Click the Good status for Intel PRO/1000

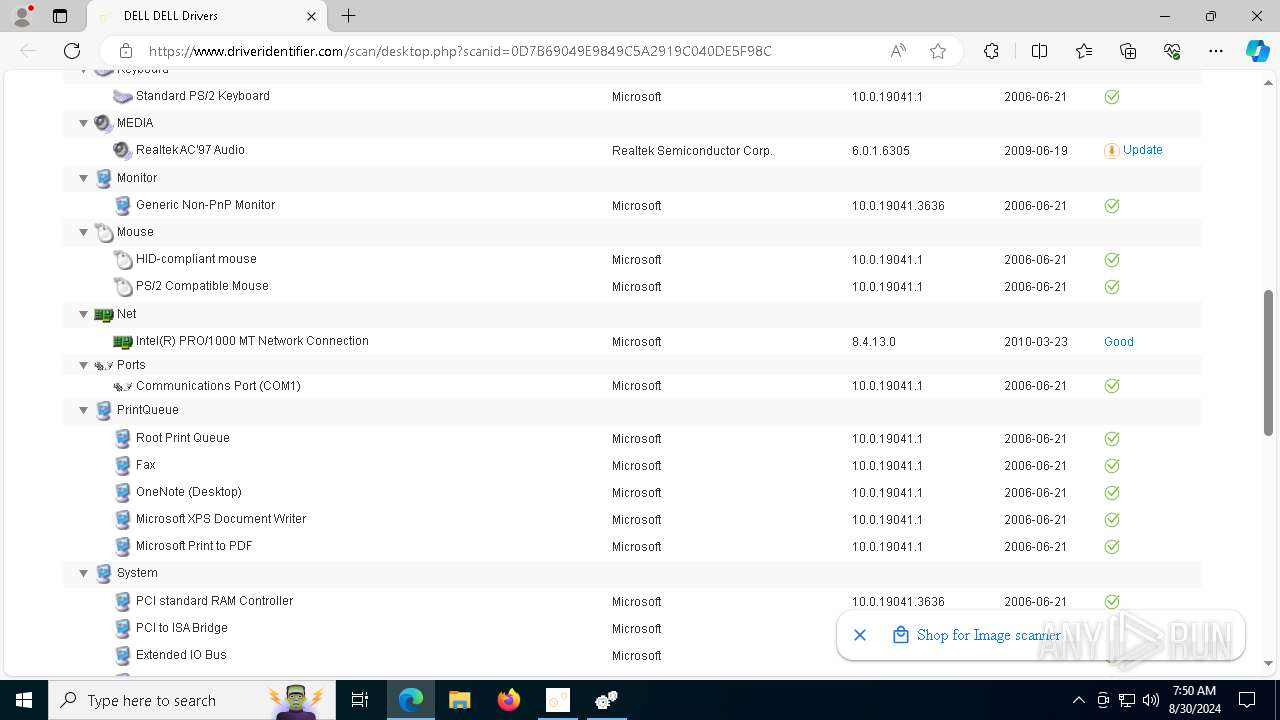(x=1119, y=342)
